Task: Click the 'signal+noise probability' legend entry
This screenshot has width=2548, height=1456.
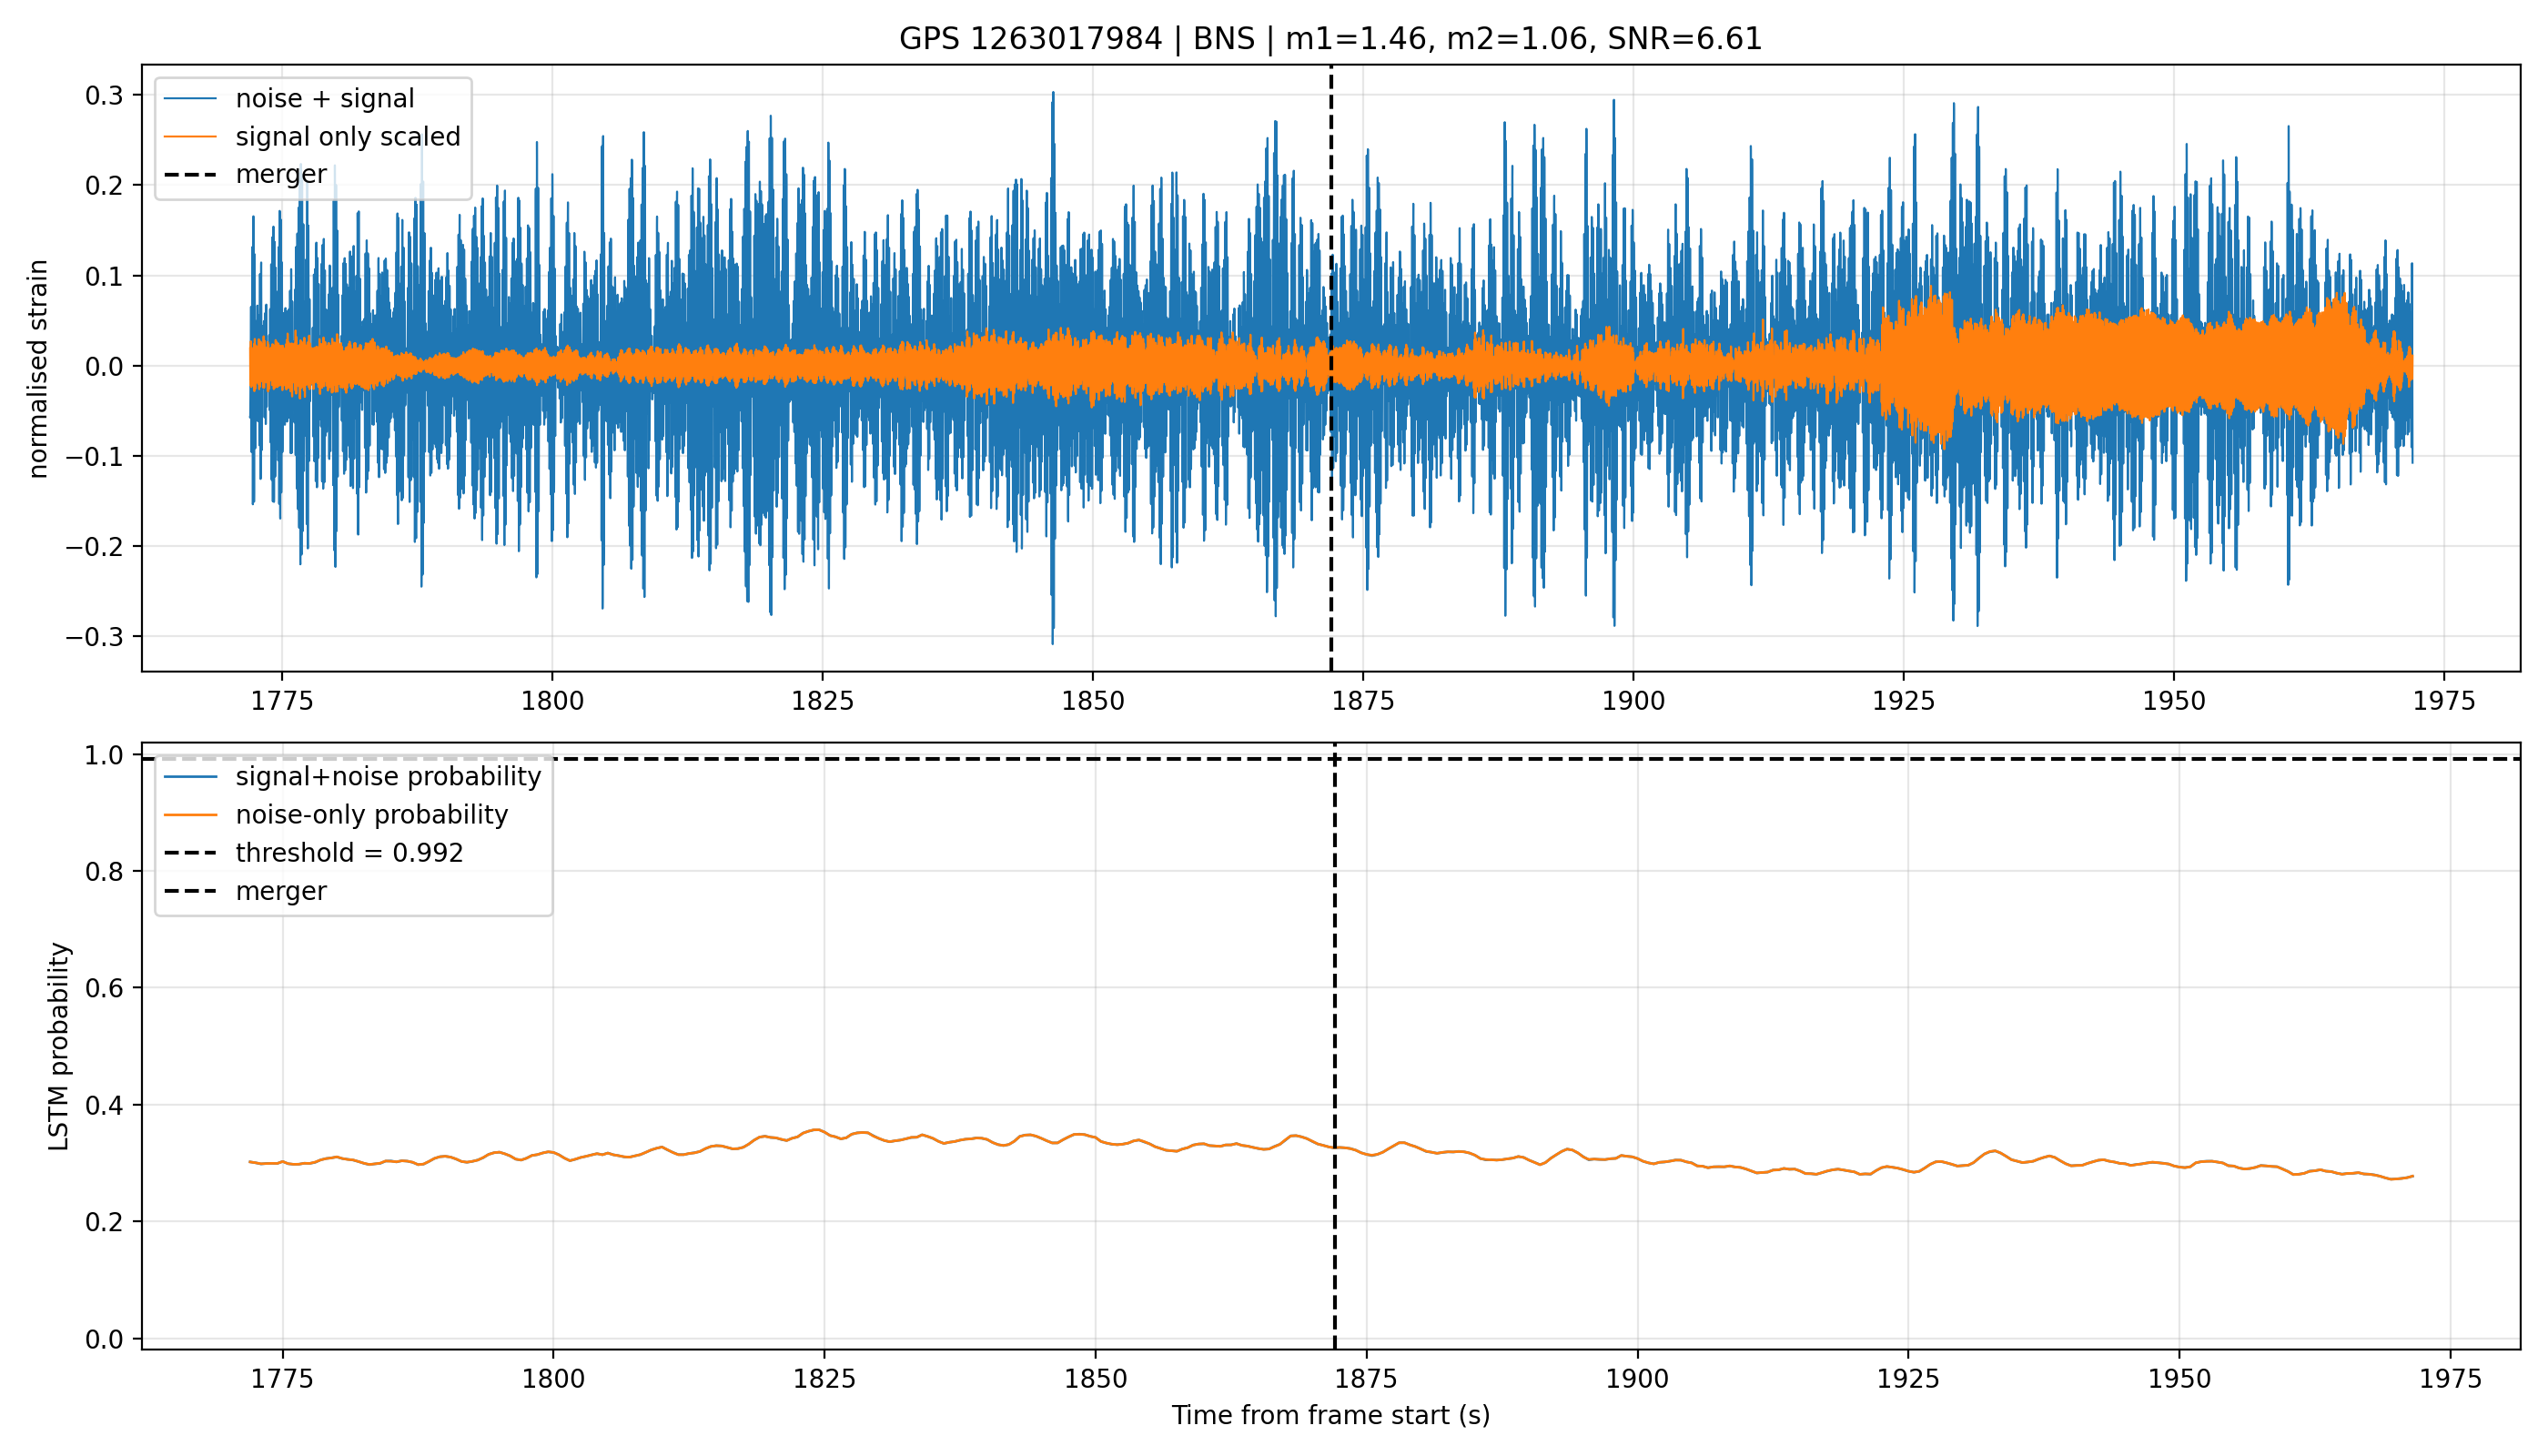Action: pyautogui.click(x=352, y=776)
